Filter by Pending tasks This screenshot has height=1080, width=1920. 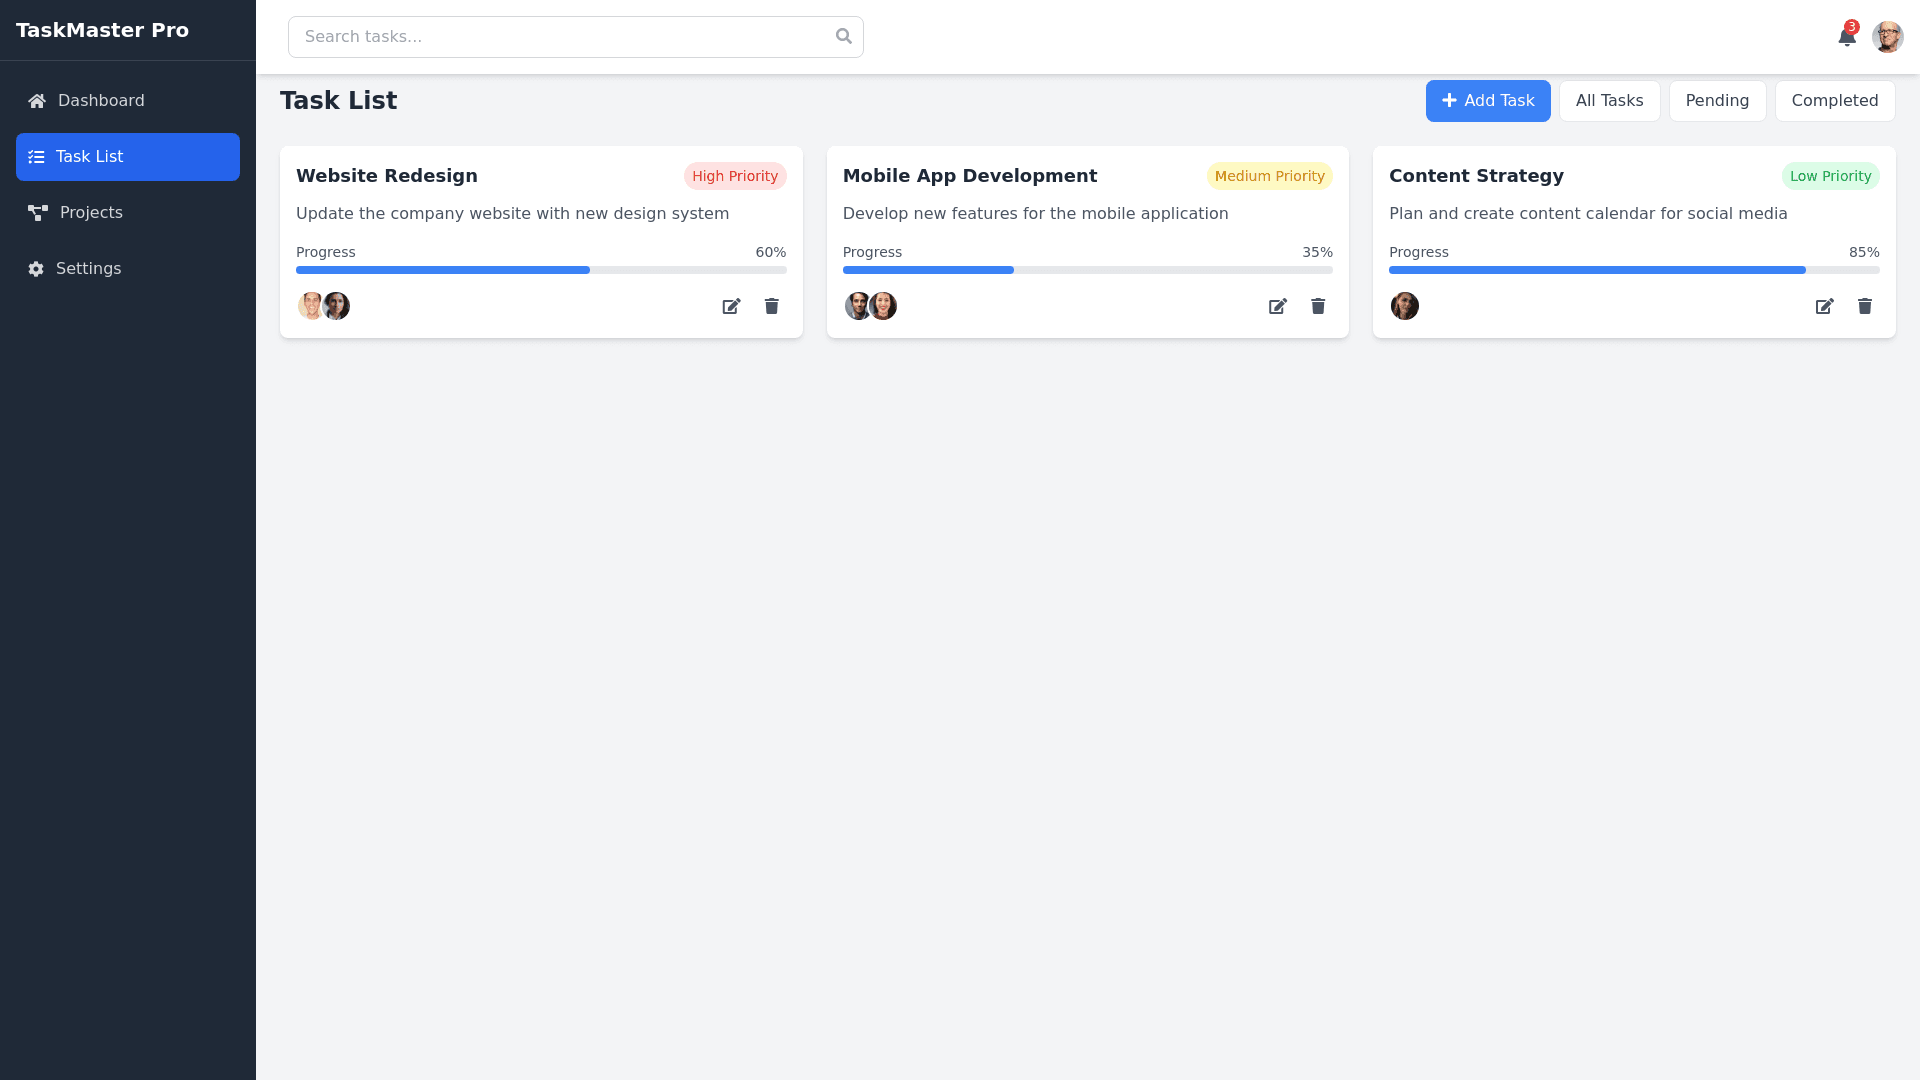pos(1716,101)
